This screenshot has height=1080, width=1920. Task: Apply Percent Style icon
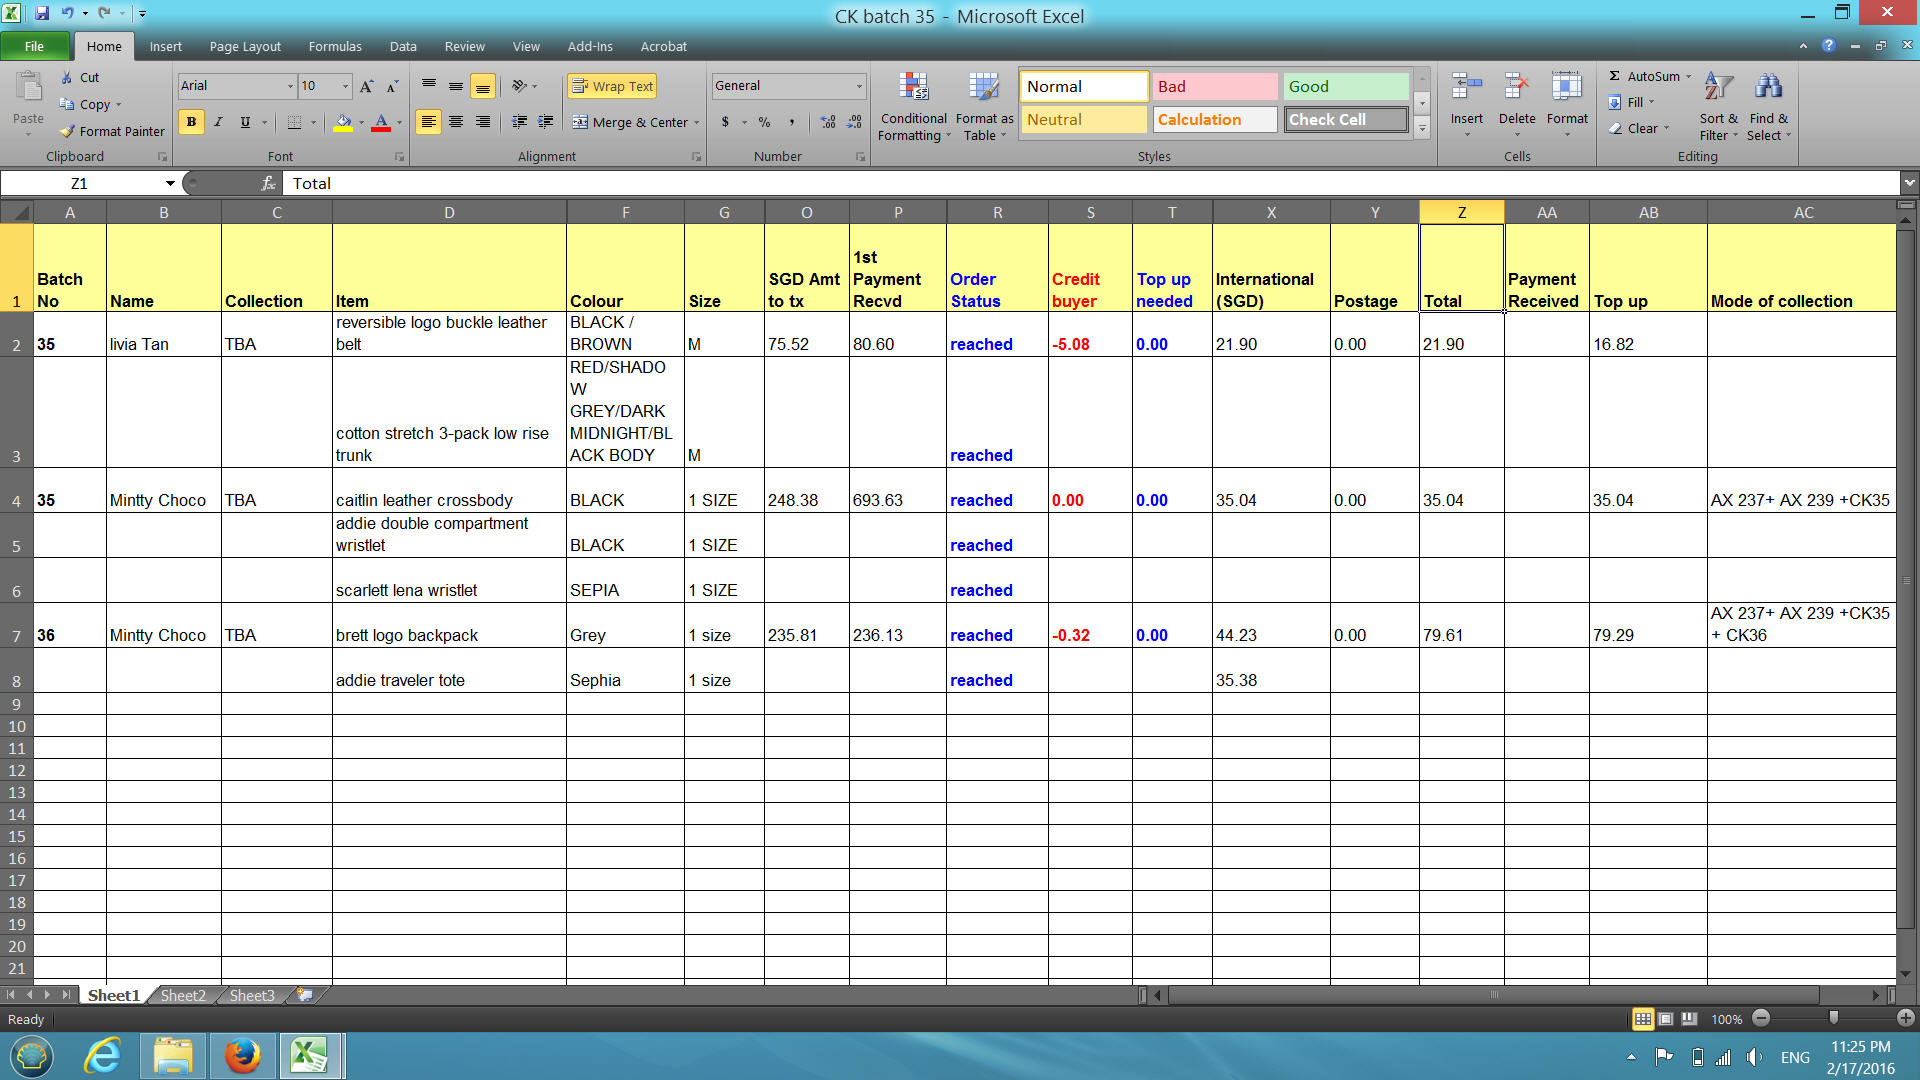764,122
